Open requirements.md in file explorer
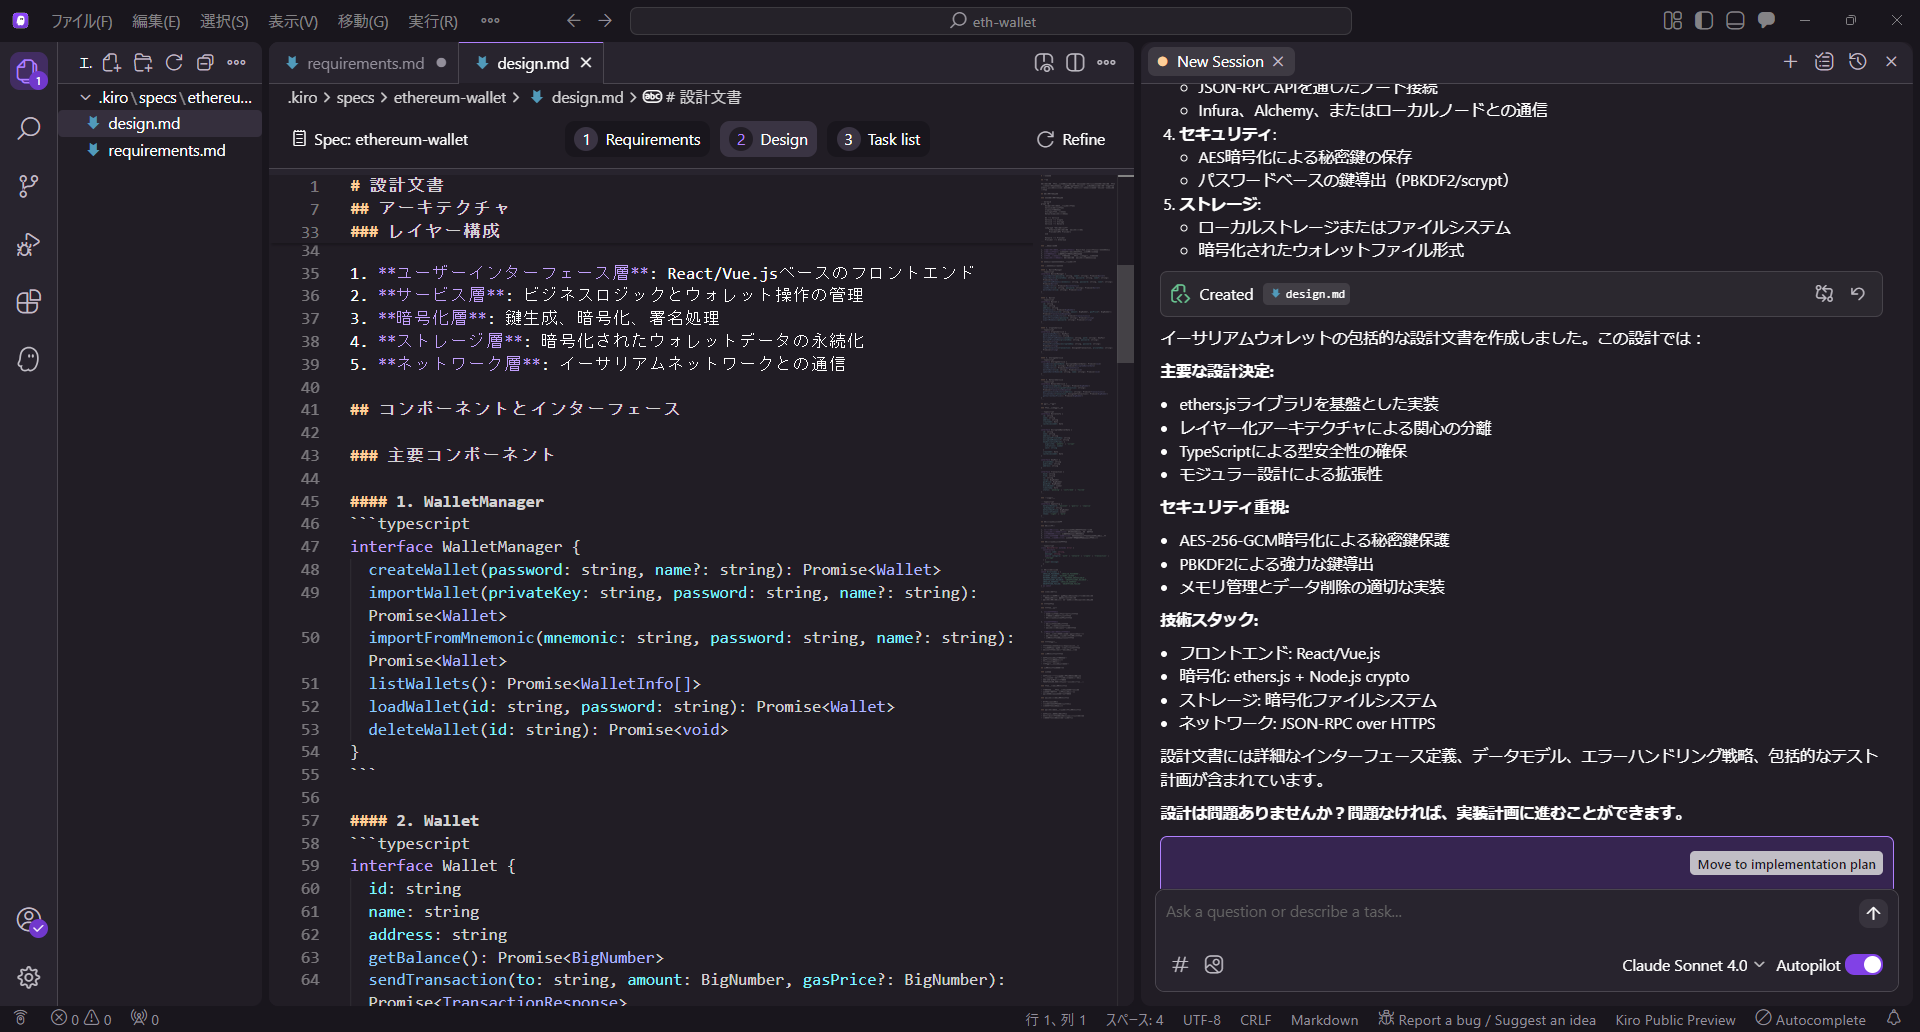 point(160,150)
